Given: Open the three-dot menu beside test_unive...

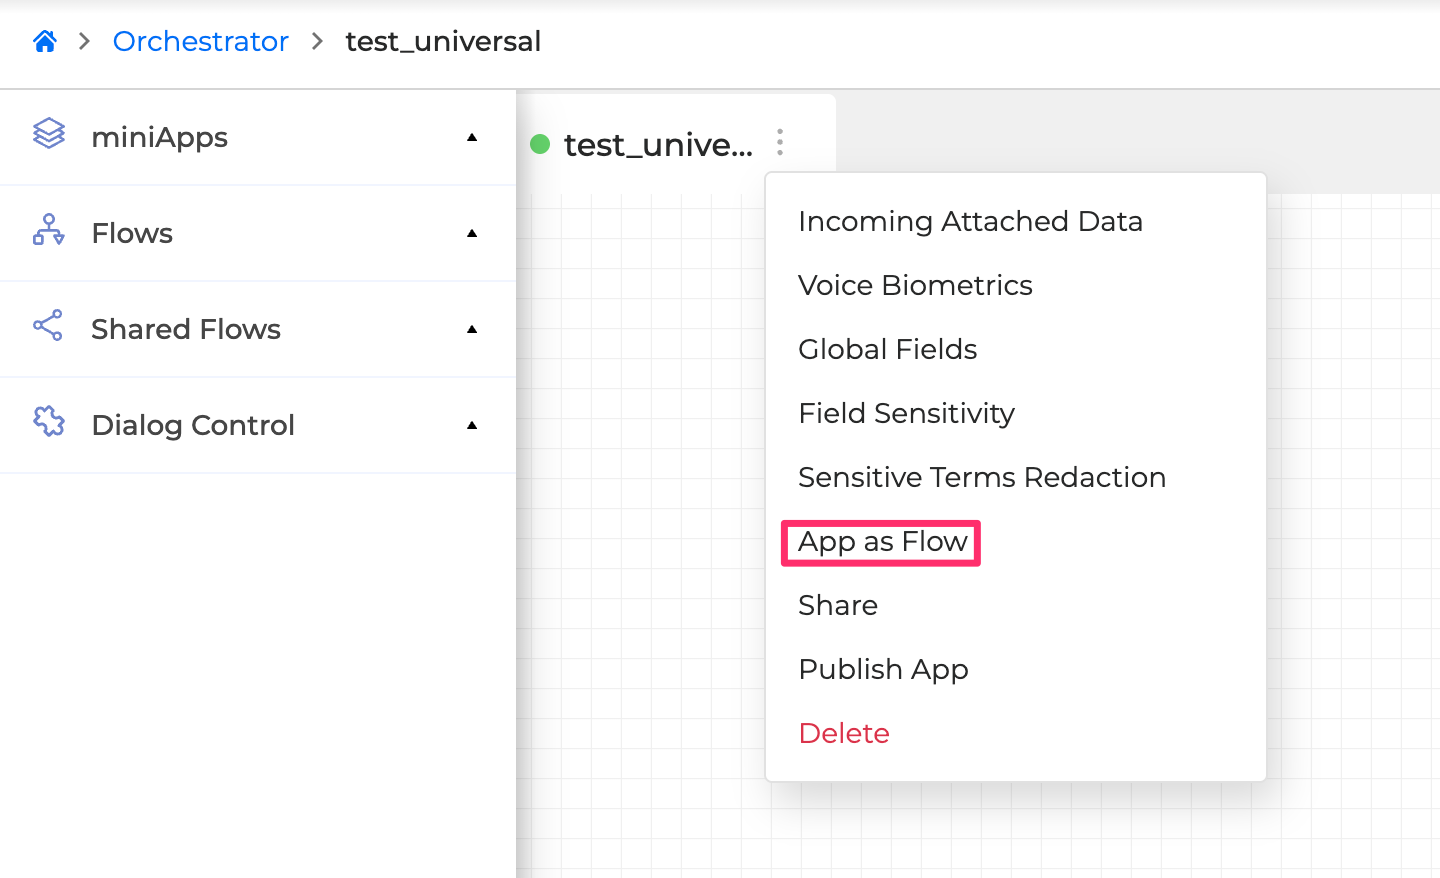Looking at the screenshot, I should click(780, 143).
